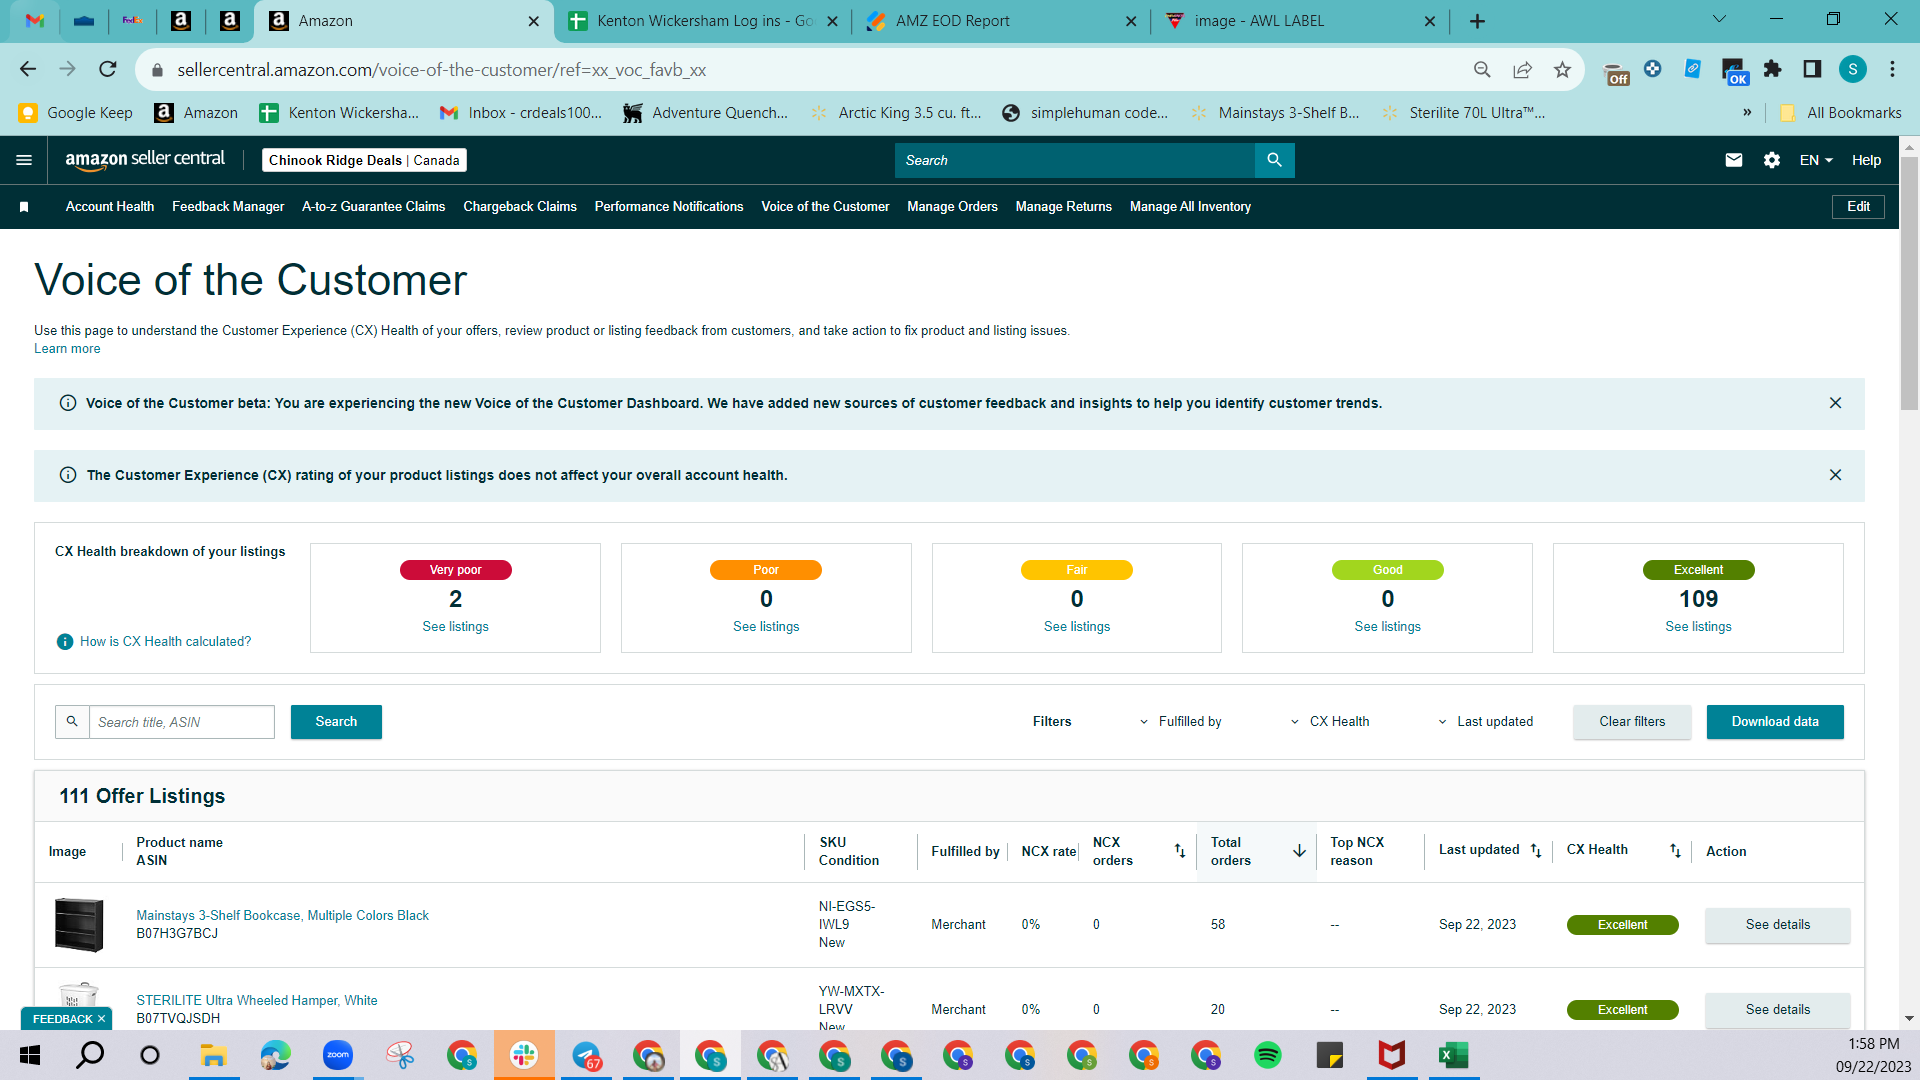This screenshot has width=1920, height=1080.
Task: Open the tab search dropdown chevron
Action: 1720,20
